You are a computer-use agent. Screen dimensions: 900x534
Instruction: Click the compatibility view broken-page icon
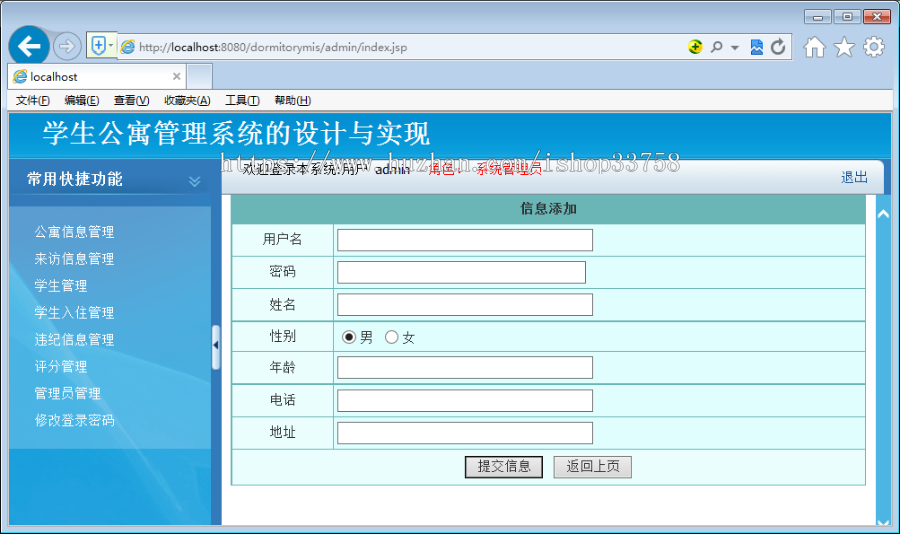click(757, 47)
